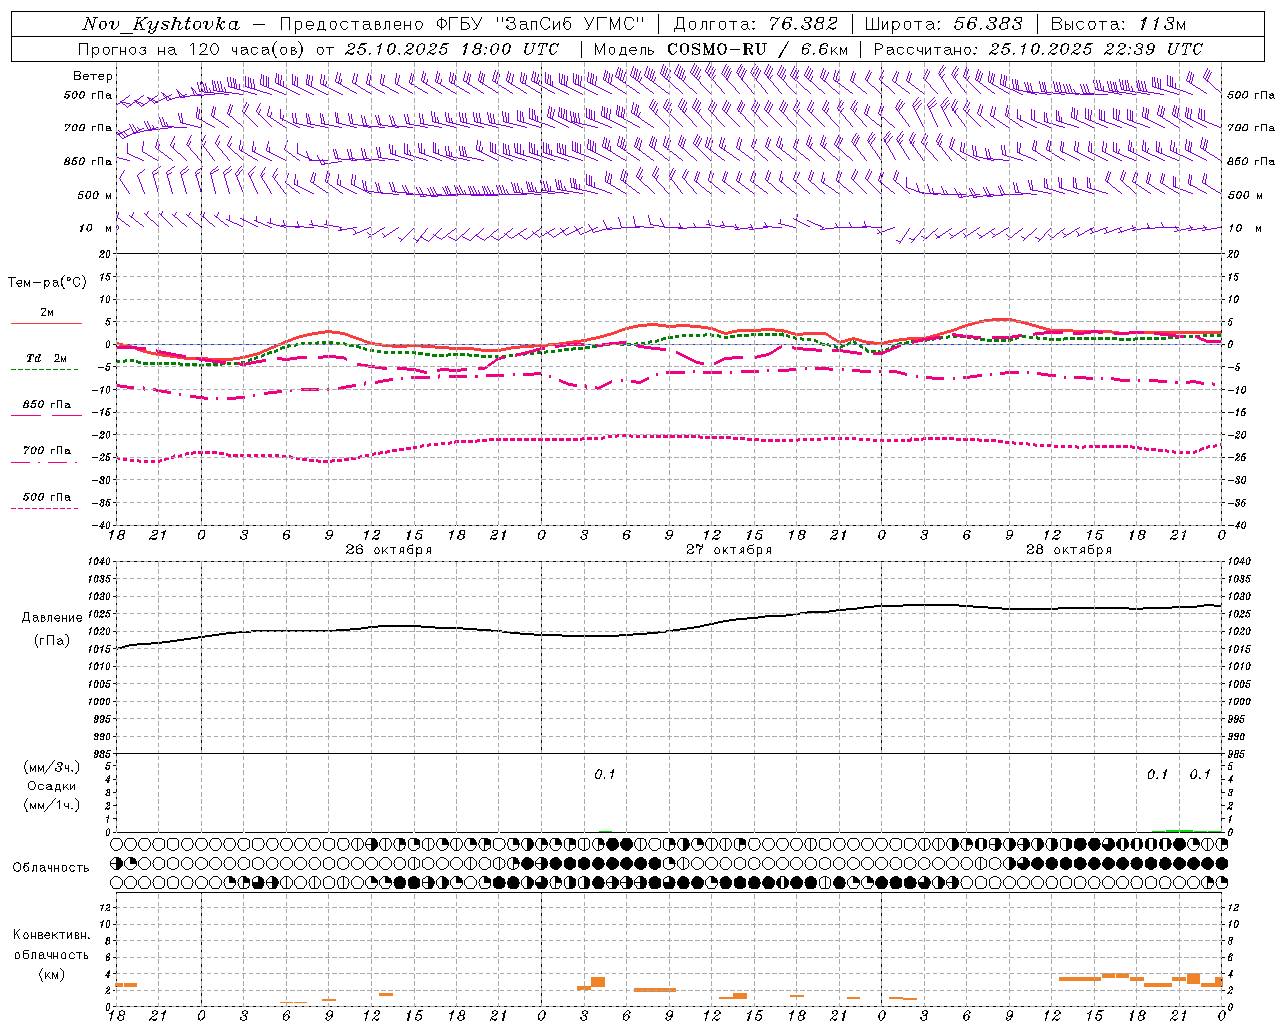Select the date label 26 октября under temperature chart
This screenshot has width=1280, height=1024.
389,550
